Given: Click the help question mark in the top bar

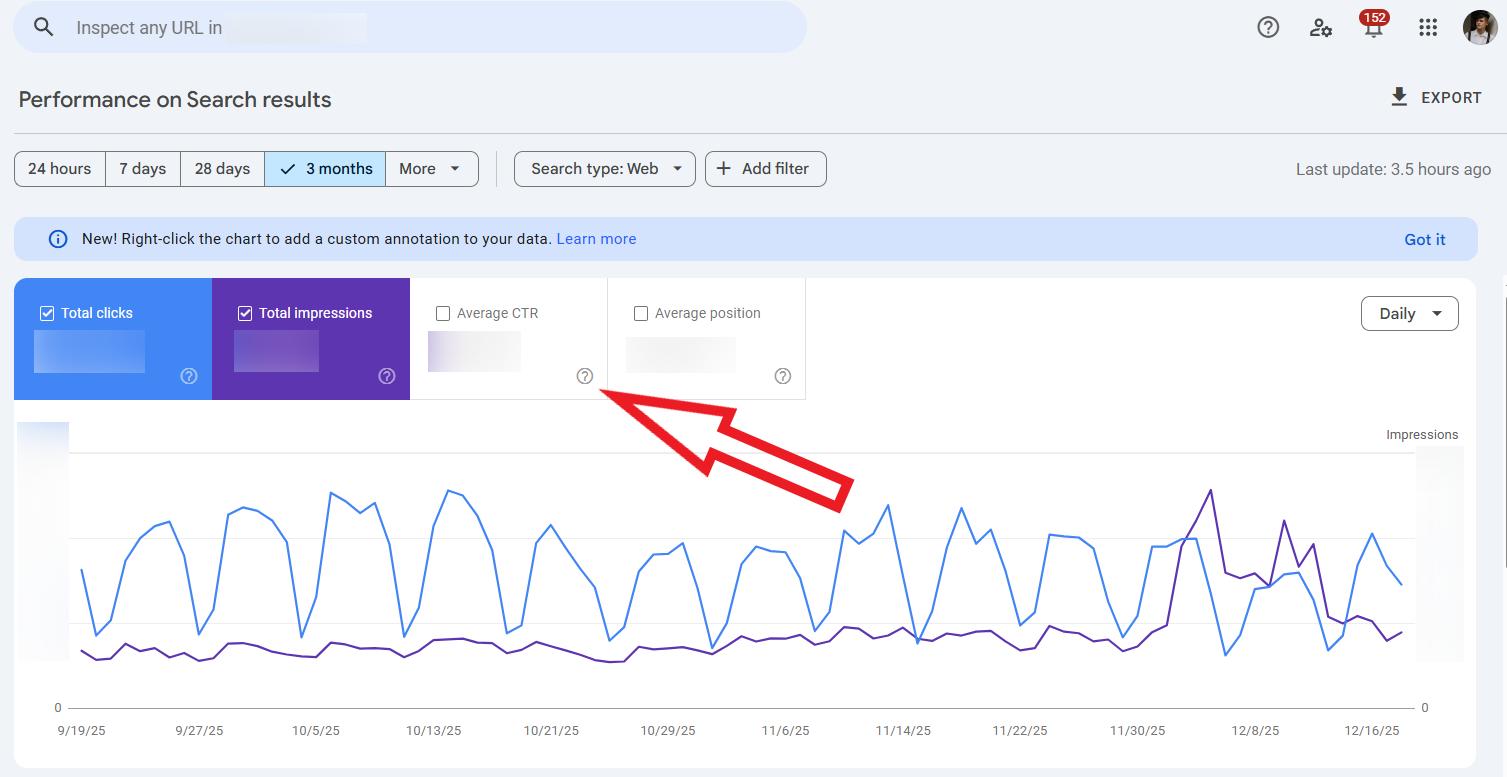Looking at the screenshot, I should click(x=1266, y=27).
